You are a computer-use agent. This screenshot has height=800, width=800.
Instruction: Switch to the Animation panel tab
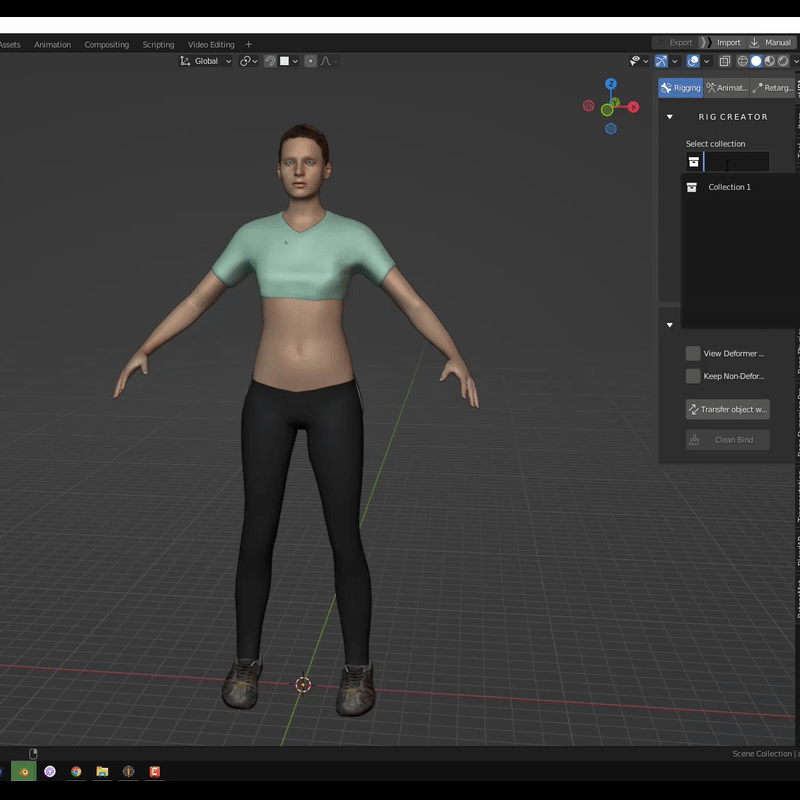[727, 88]
